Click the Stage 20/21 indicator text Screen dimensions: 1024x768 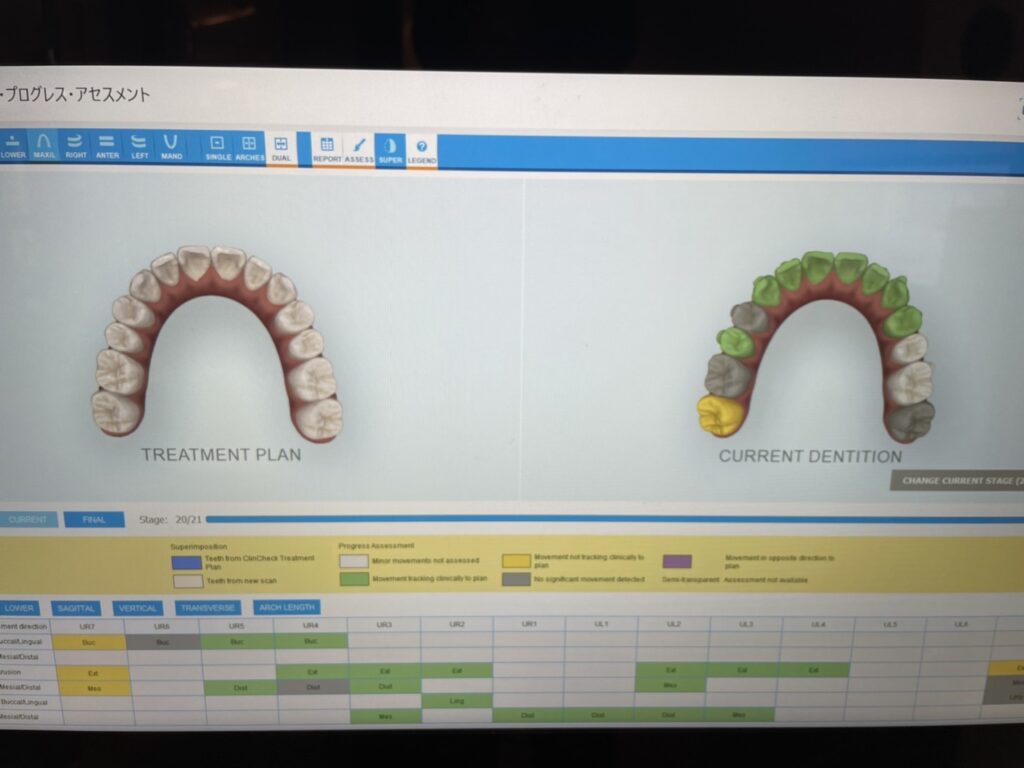[x=170, y=519]
